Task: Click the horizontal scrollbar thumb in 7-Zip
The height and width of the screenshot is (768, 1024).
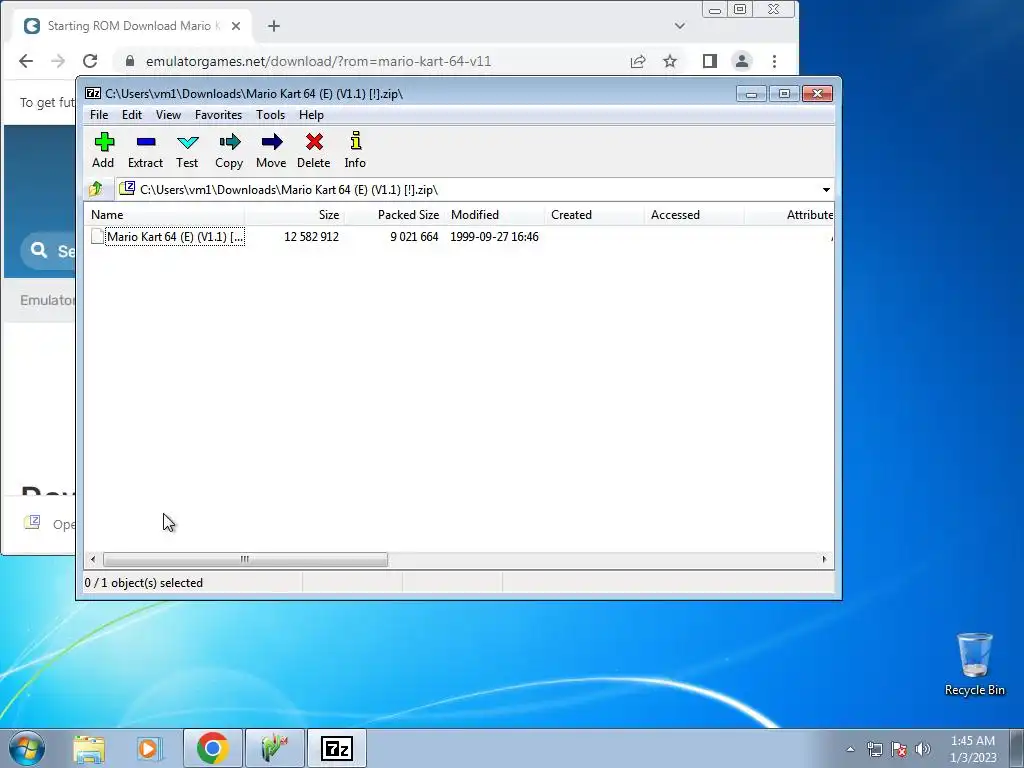Action: pyautogui.click(x=246, y=560)
